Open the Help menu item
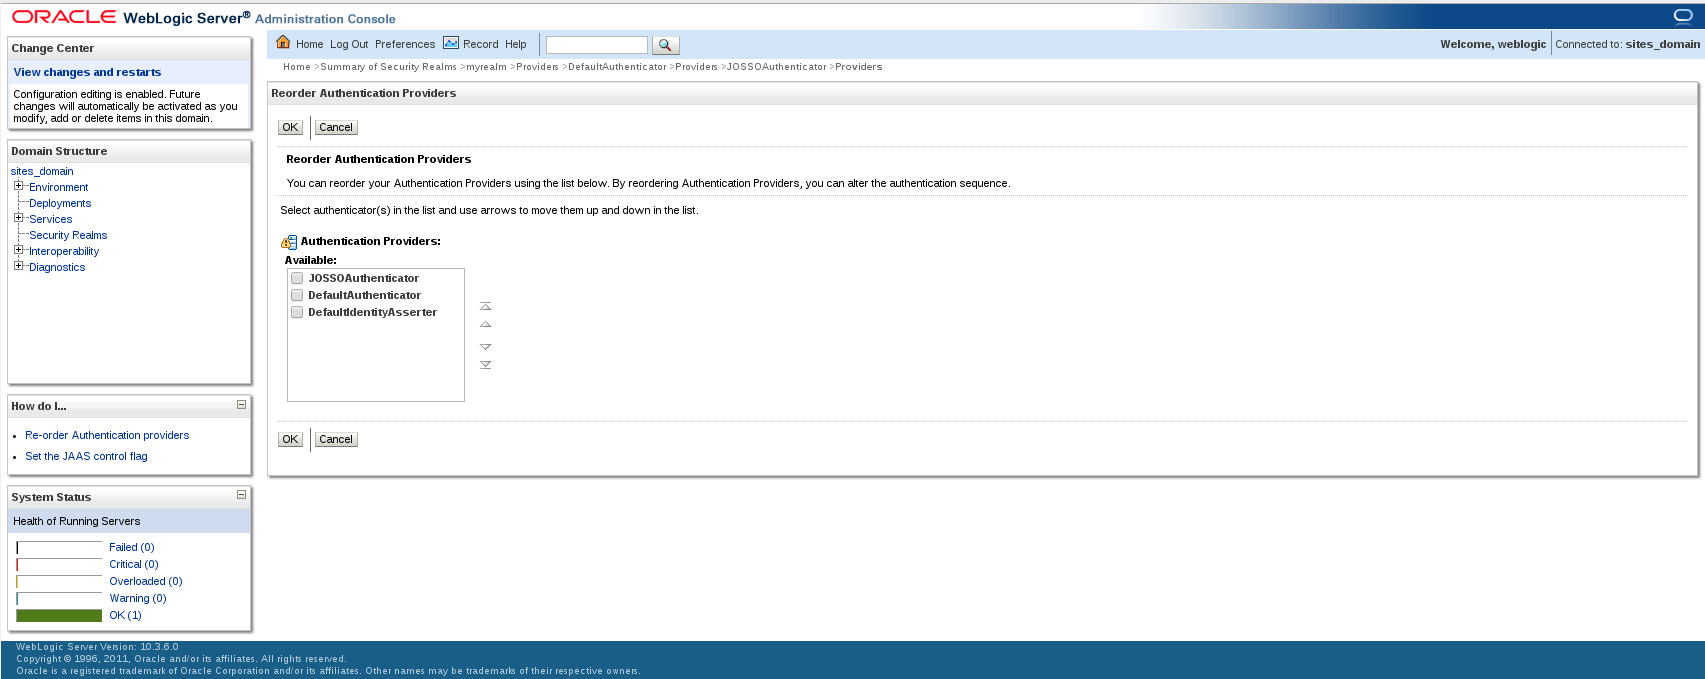This screenshot has height=679, width=1705. point(516,44)
